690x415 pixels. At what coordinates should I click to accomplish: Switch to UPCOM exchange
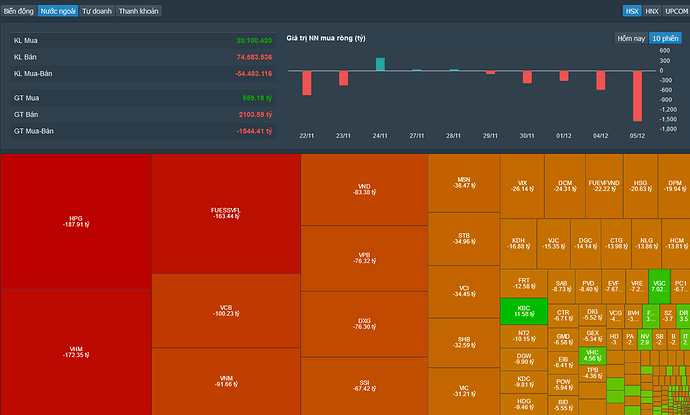(676, 11)
